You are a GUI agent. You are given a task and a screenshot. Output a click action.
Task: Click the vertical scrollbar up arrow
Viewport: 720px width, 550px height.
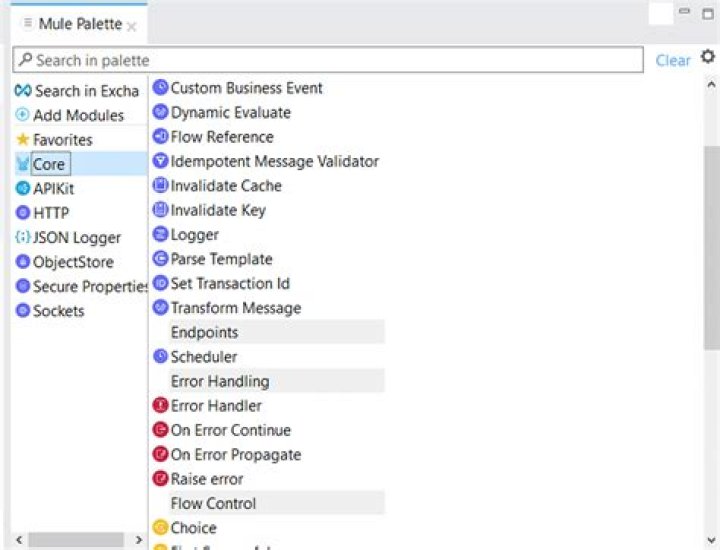click(711, 84)
